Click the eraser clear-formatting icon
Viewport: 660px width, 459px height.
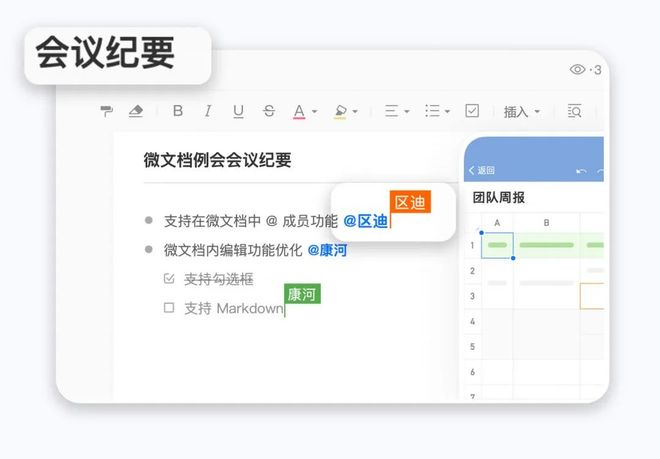coord(137,111)
